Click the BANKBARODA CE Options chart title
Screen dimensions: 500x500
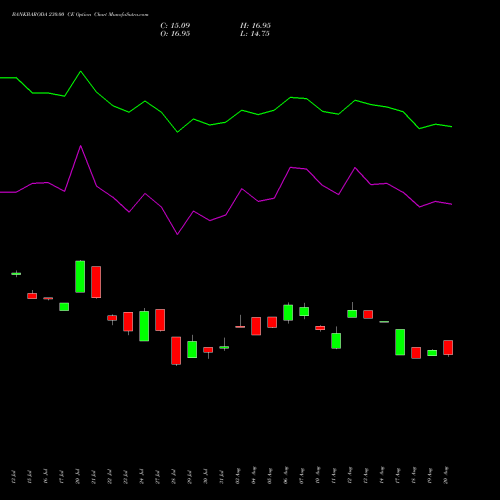pyautogui.click(x=80, y=15)
